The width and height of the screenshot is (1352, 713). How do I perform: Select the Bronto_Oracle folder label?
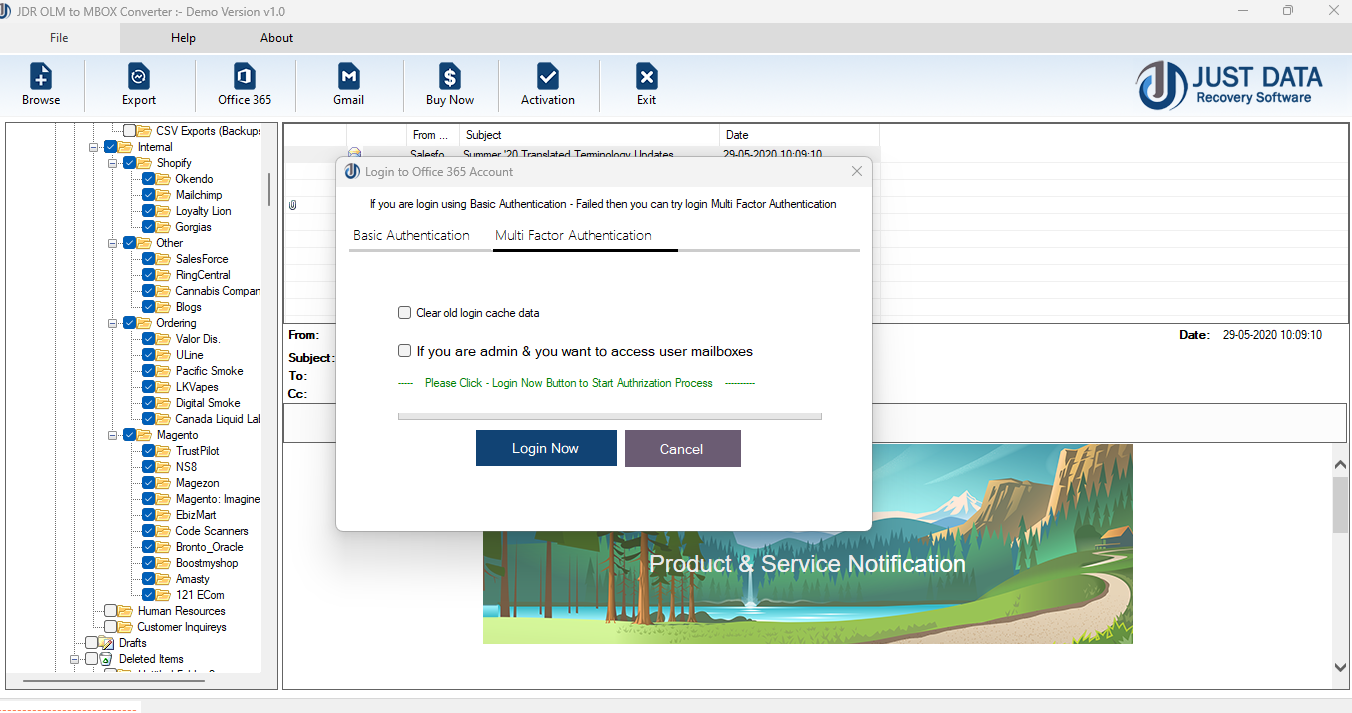[x=210, y=547]
